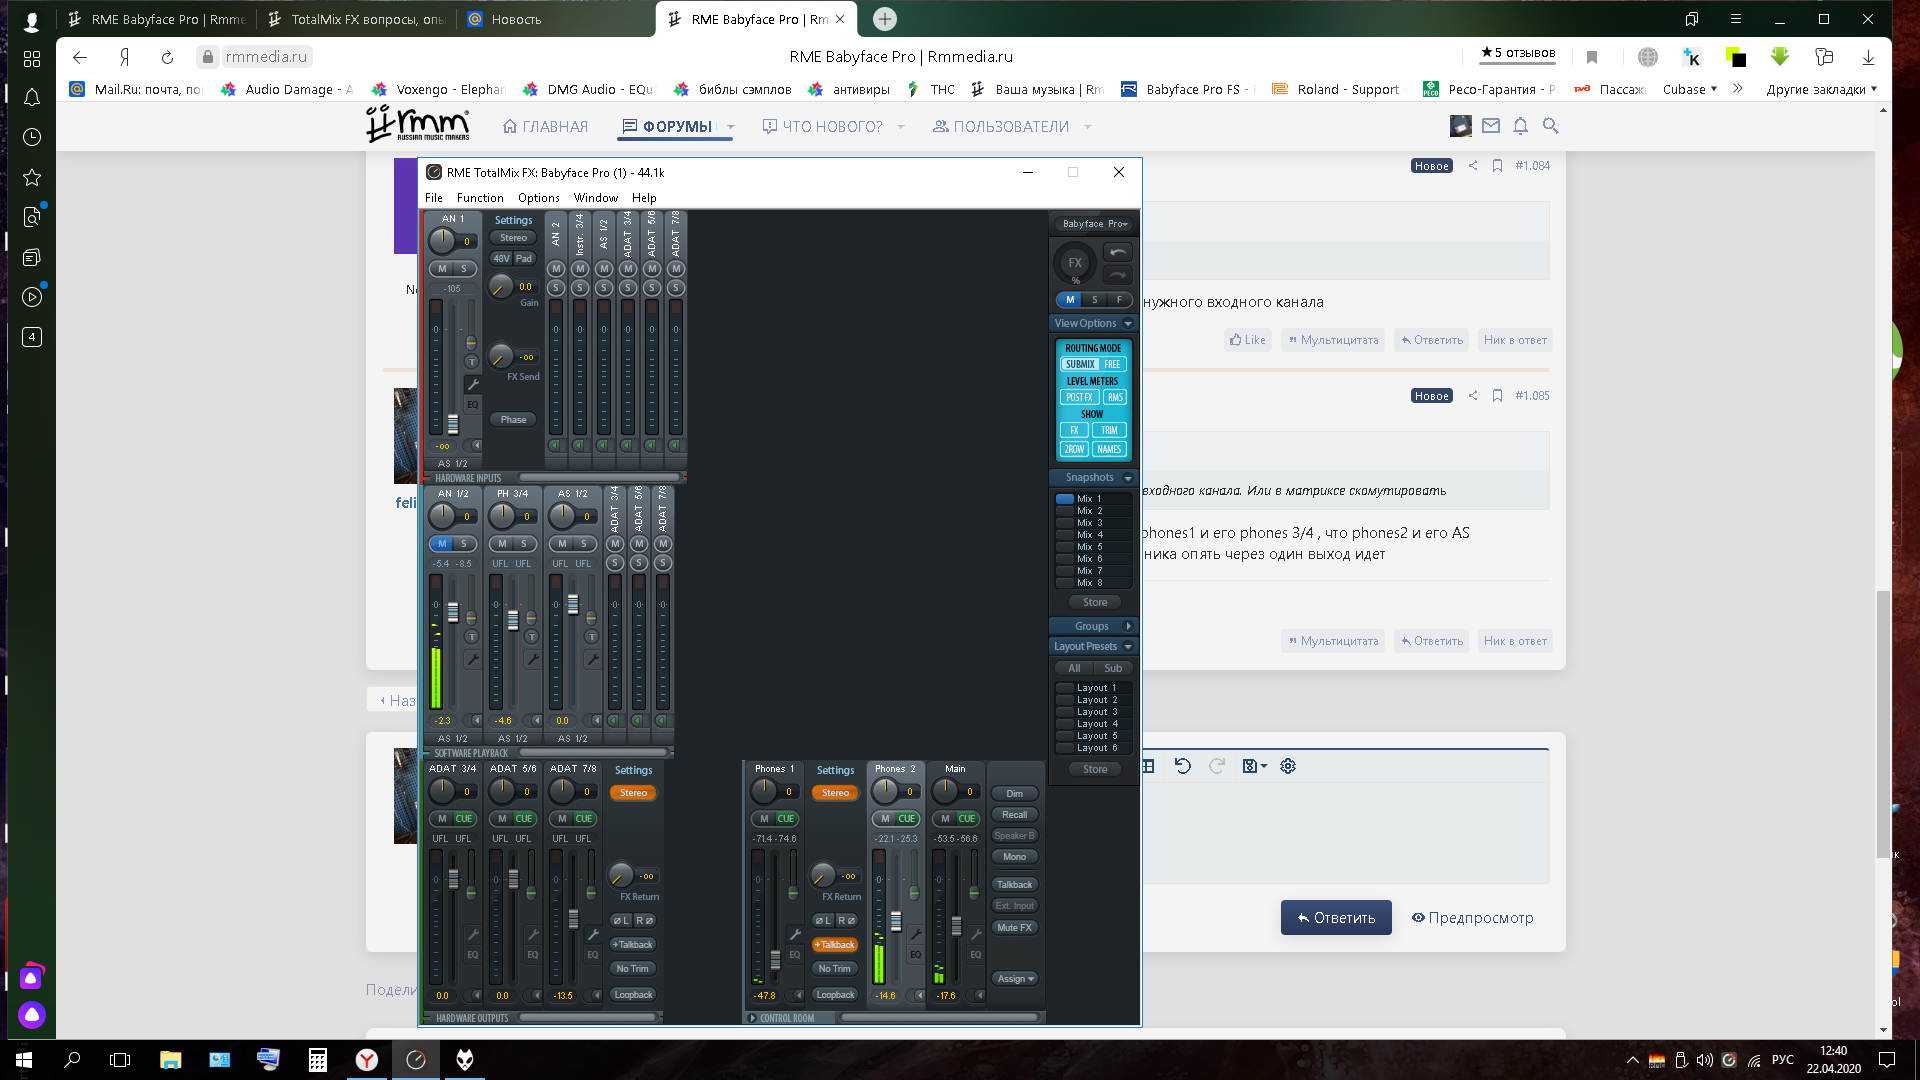Open the Options menu in TotalMix

click(x=538, y=198)
